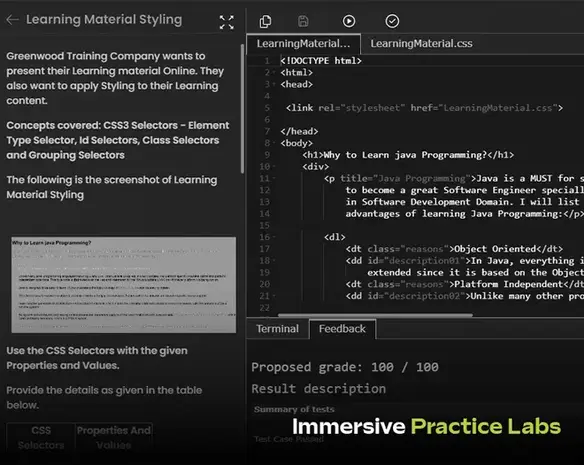The height and width of the screenshot is (465, 584).
Task: Click line number 15 in the gutter
Action: coord(264,225)
